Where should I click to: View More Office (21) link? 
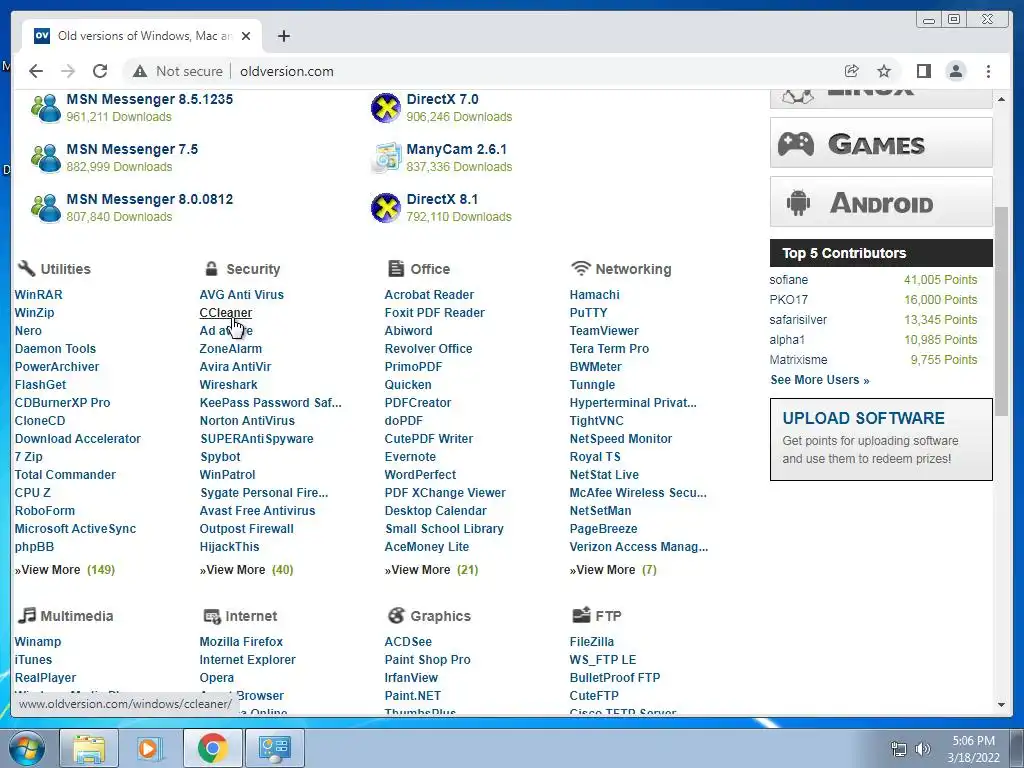pos(431,569)
